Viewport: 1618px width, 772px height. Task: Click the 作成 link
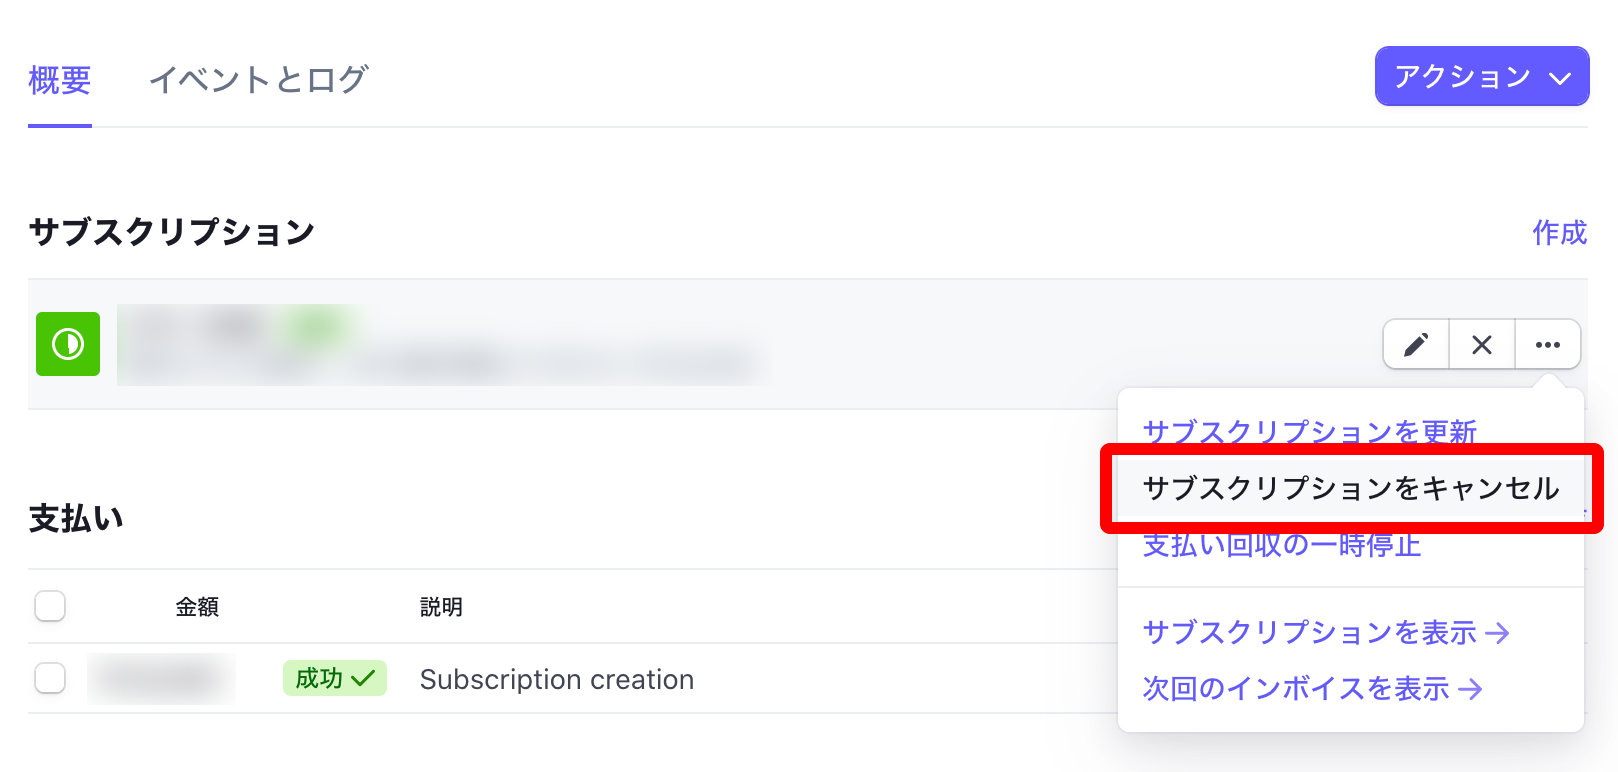(x=1560, y=233)
